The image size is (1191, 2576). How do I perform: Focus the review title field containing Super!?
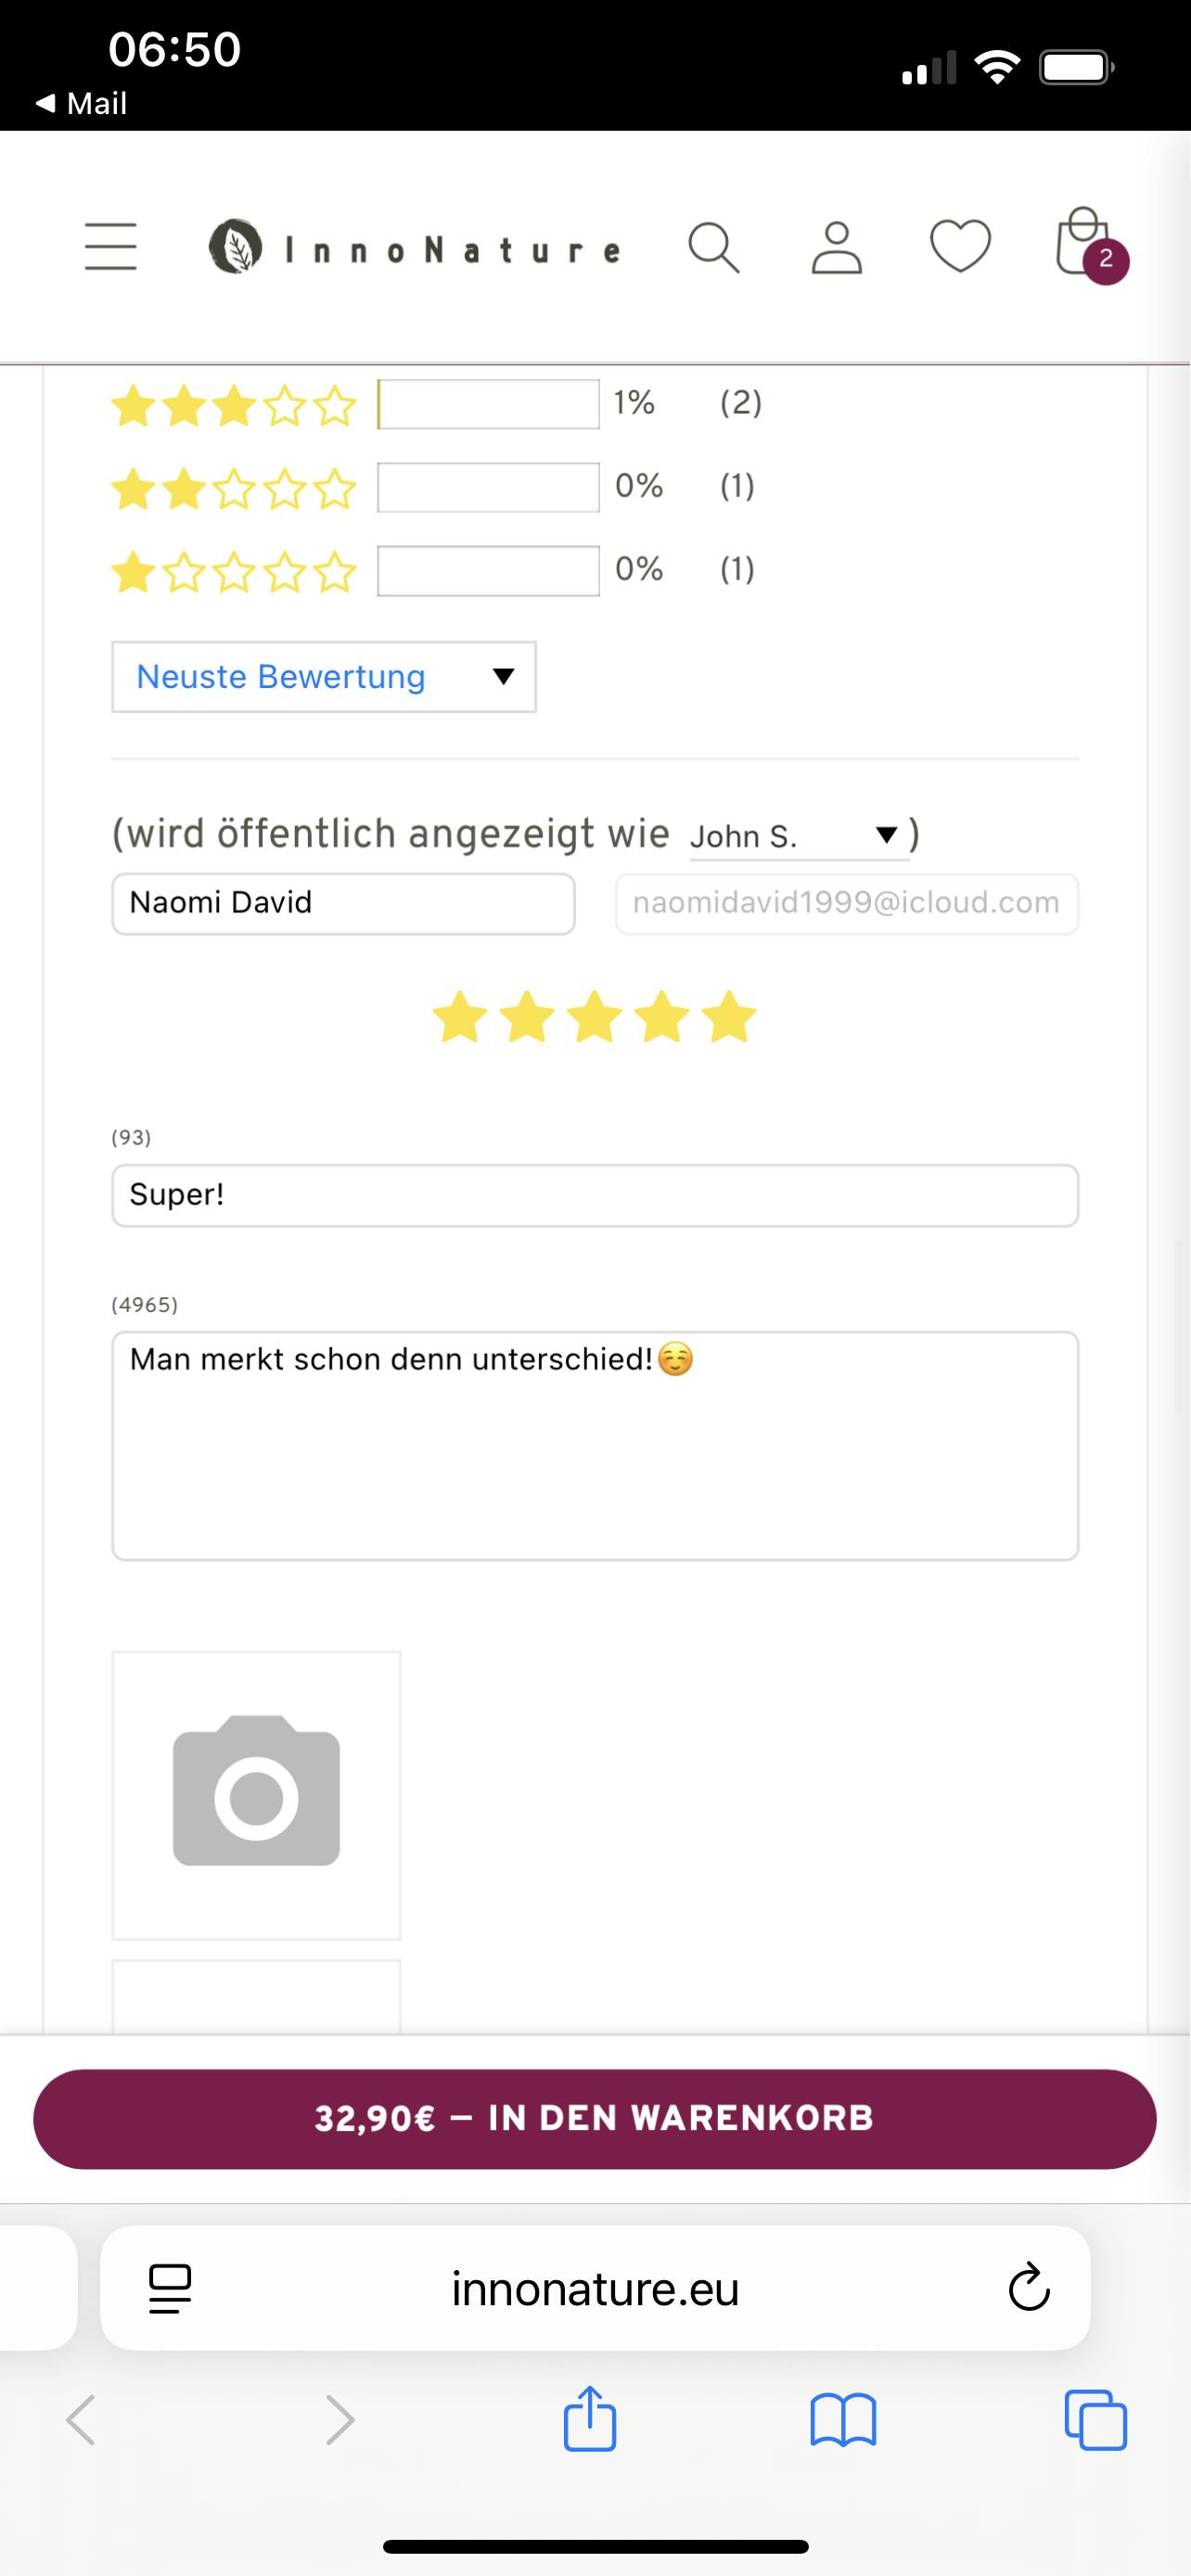[595, 1195]
